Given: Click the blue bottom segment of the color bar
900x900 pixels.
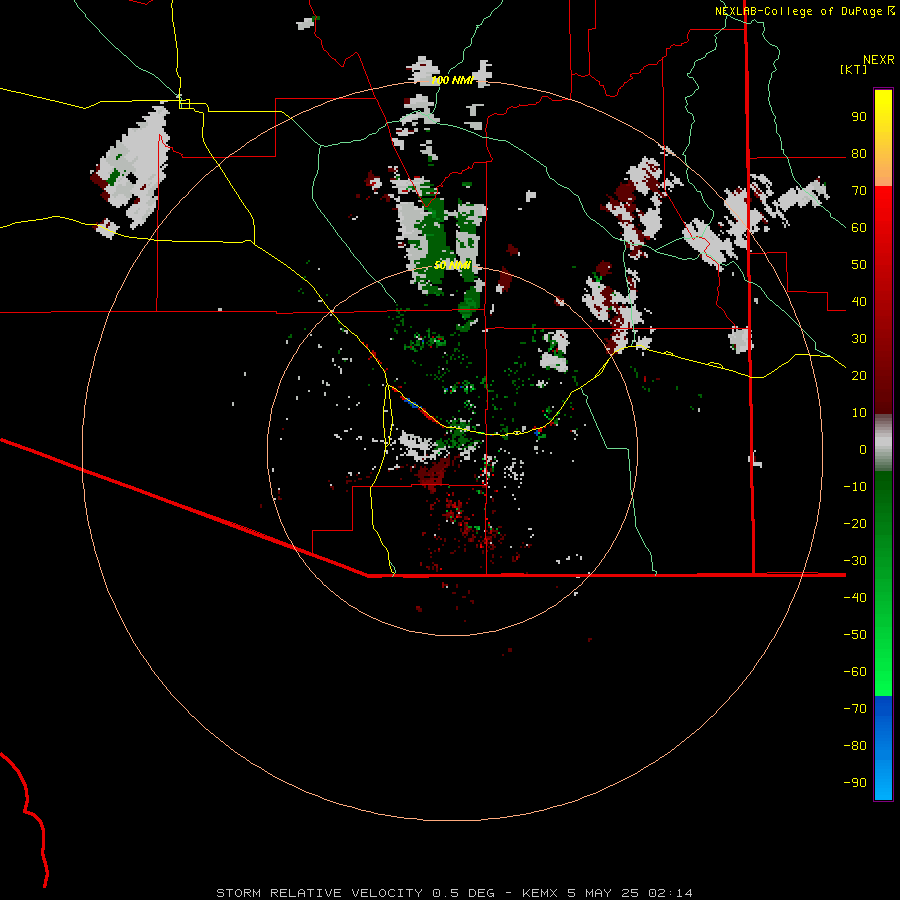Looking at the screenshot, I should [883, 748].
